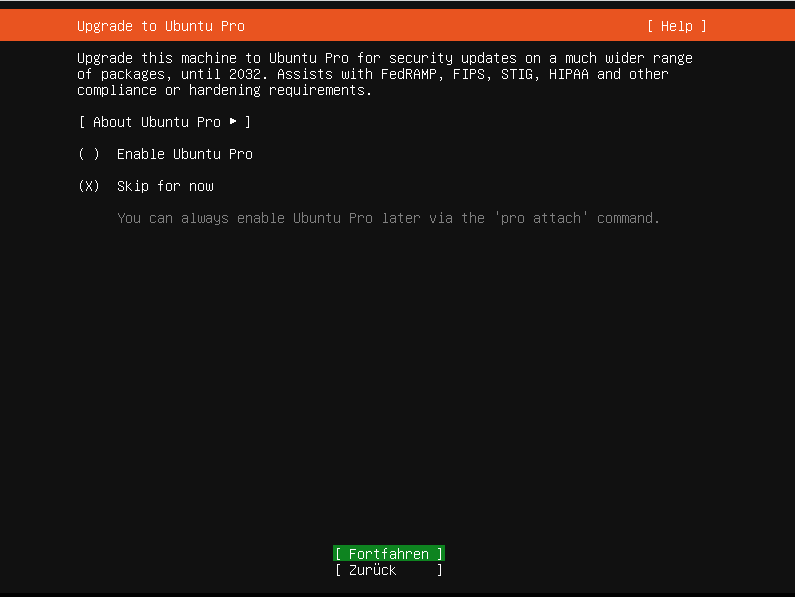Click the year 2032 in description

pyautogui.click(x=244, y=74)
